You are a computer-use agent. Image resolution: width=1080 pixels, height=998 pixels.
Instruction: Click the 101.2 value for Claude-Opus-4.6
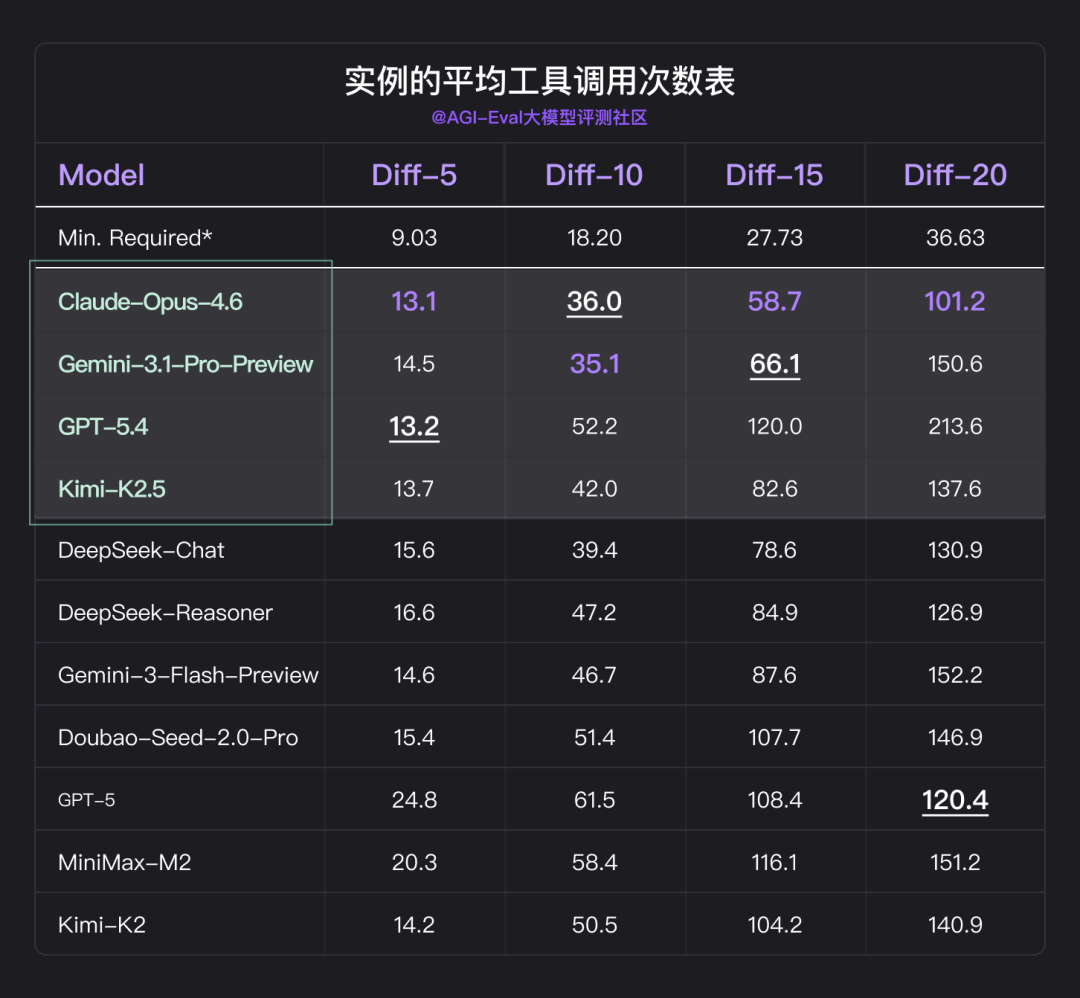955,301
